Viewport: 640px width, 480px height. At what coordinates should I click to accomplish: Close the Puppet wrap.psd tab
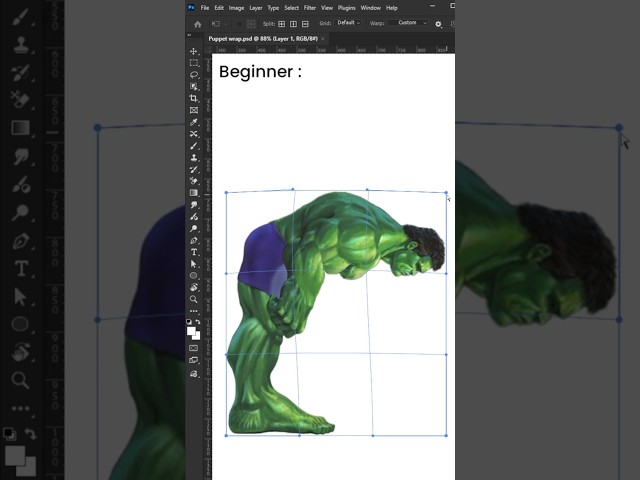point(323,39)
